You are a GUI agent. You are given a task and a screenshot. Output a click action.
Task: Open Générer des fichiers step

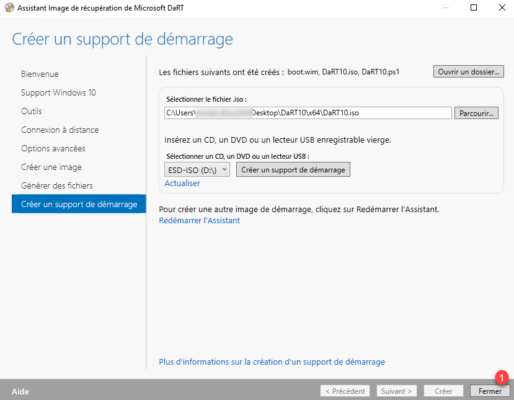[x=57, y=186]
